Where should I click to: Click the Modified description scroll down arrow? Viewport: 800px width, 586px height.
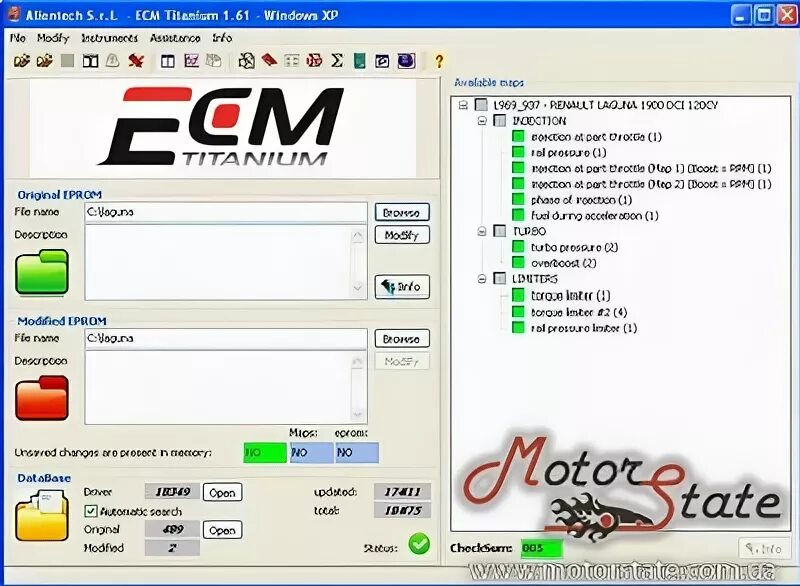358,414
